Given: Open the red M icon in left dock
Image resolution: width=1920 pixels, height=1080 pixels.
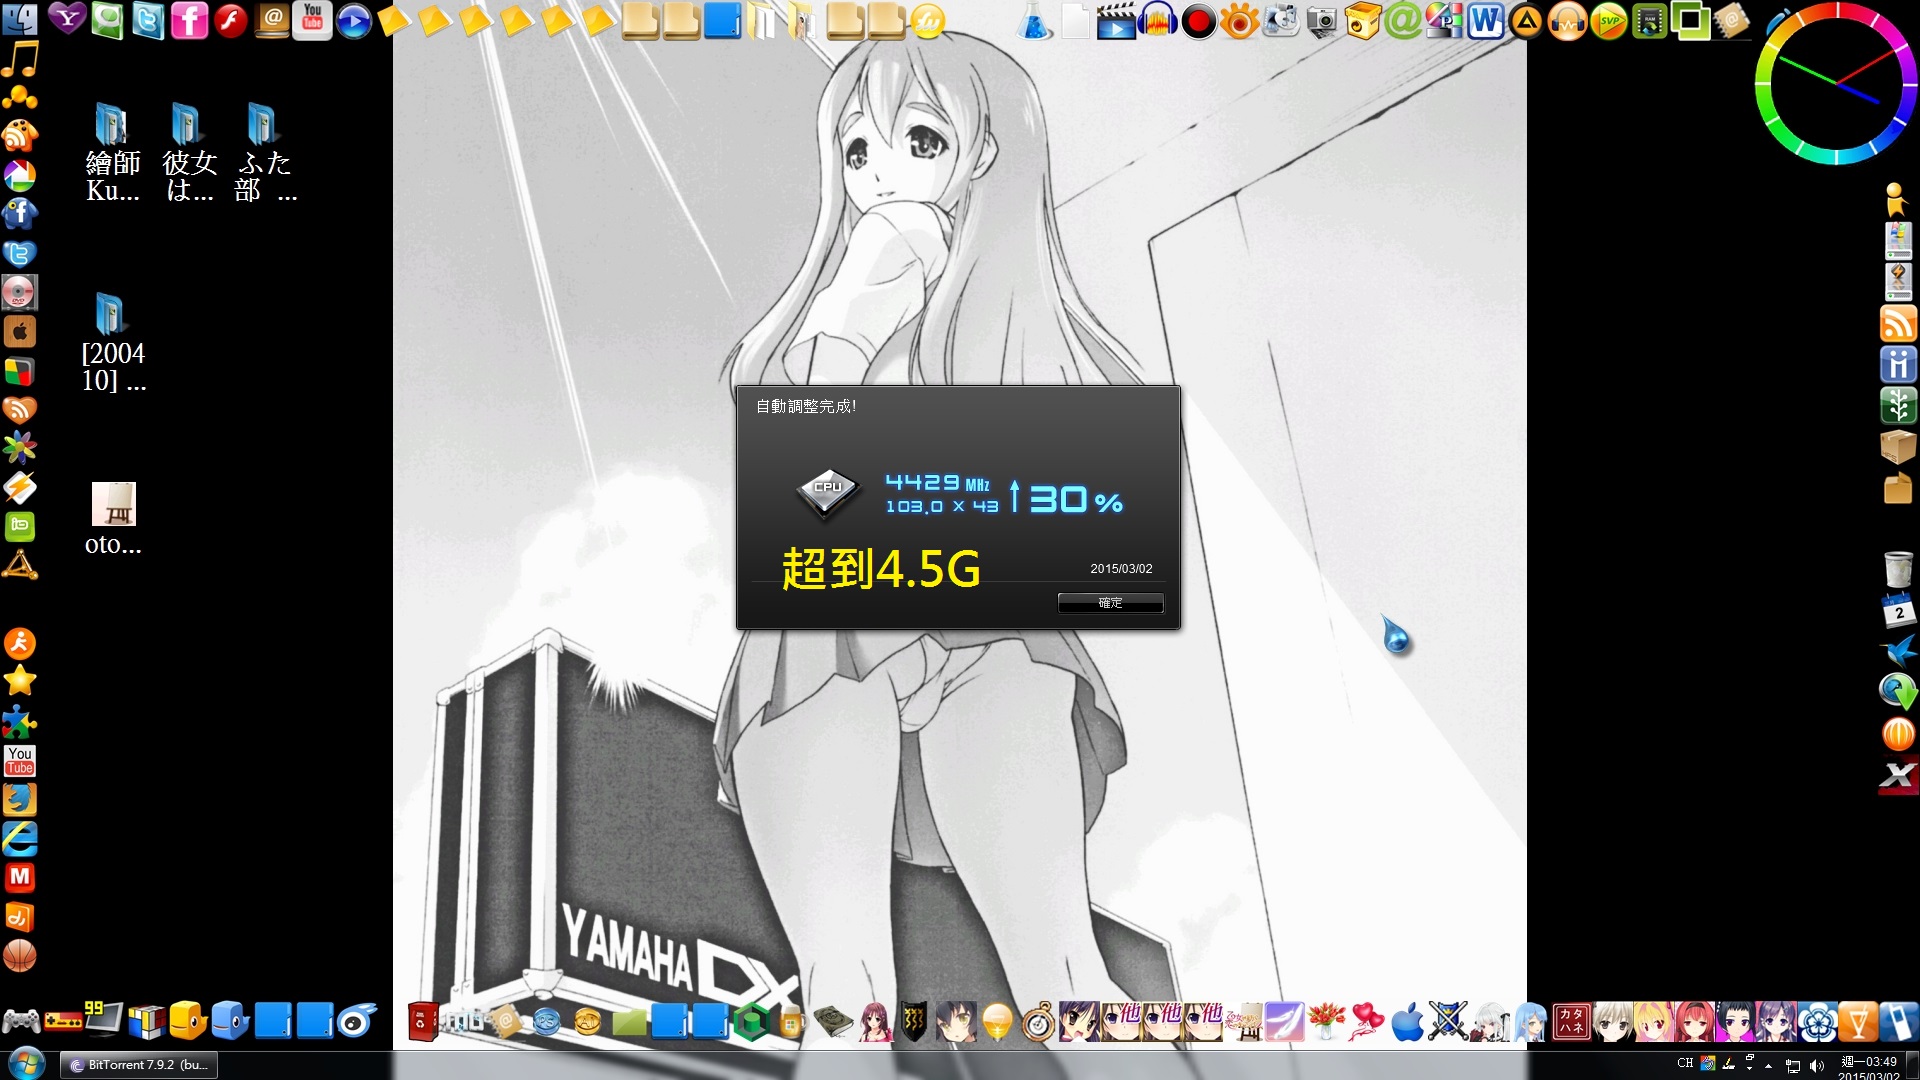Looking at the screenshot, I should (x=20, y=877).
